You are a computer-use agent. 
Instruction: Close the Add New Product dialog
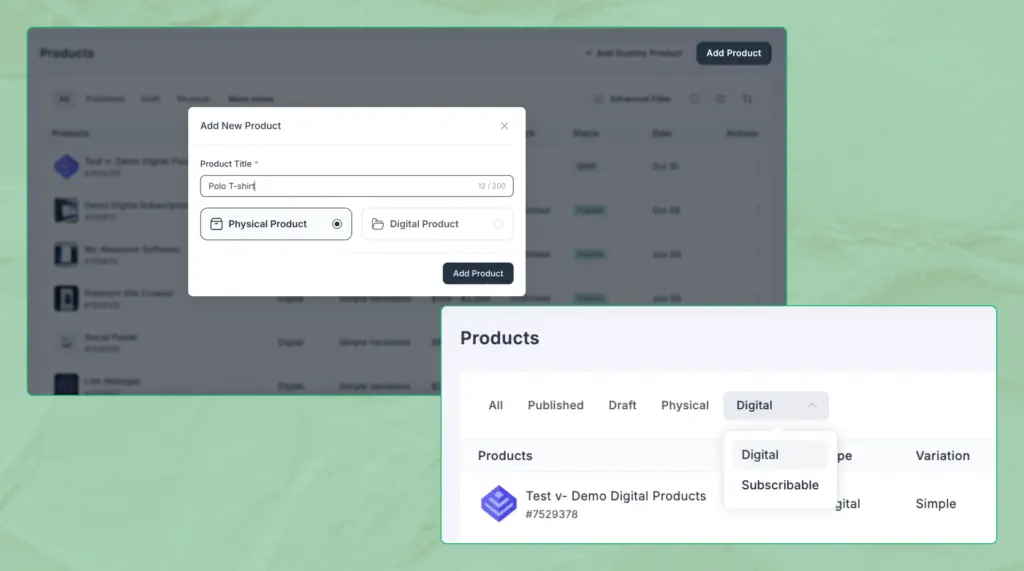(504, 126)
